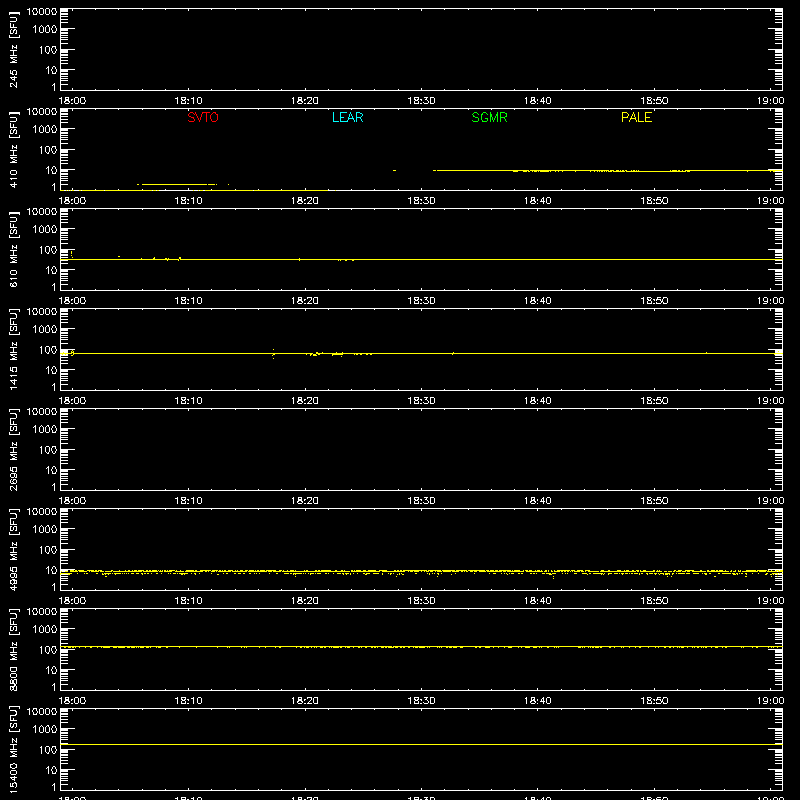Click the 1000 y-axis label of 4995 MHz panel
Screen dimensions: 800x800
coord(45,529)
